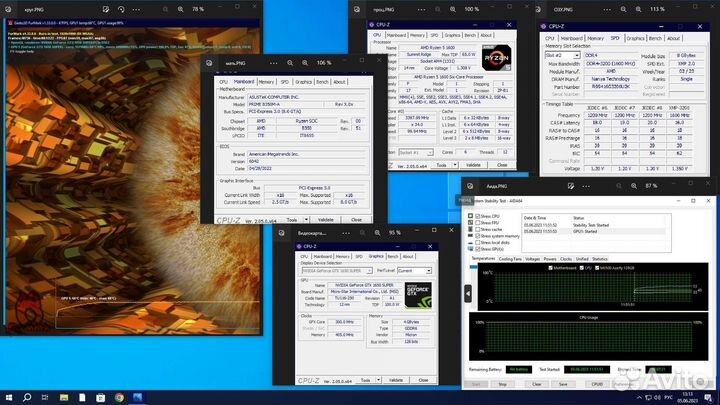Screen dimensions: 720x405
Task: Zoom in on the Видеокарта window
Action: (x=377, y=233)
